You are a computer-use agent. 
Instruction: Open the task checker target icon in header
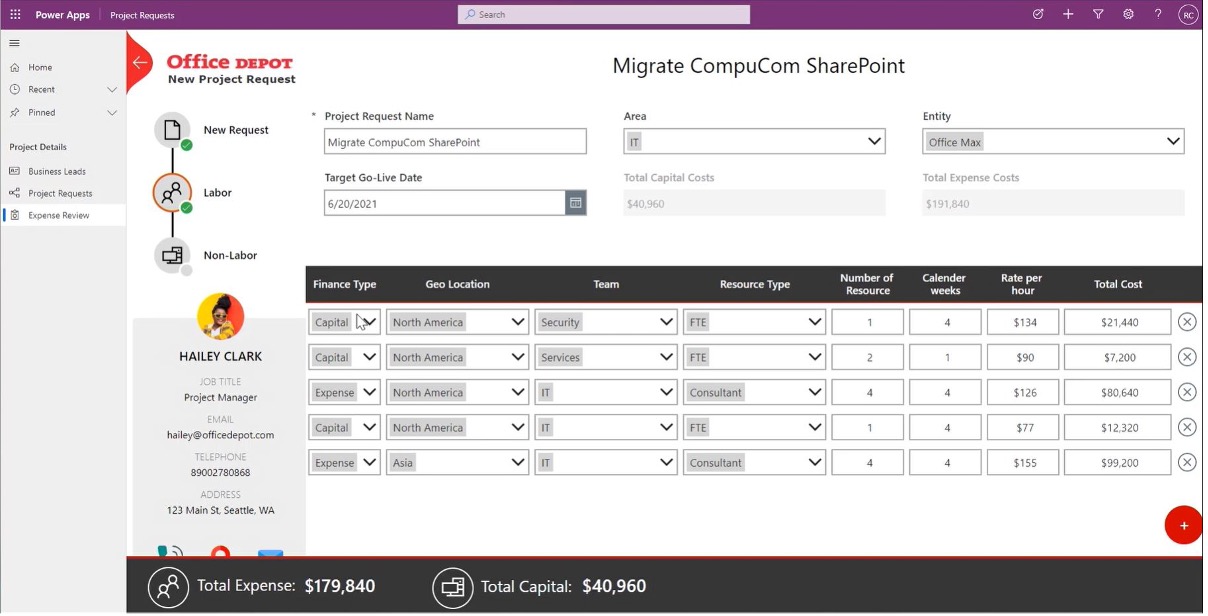[x=1038, y=15]
